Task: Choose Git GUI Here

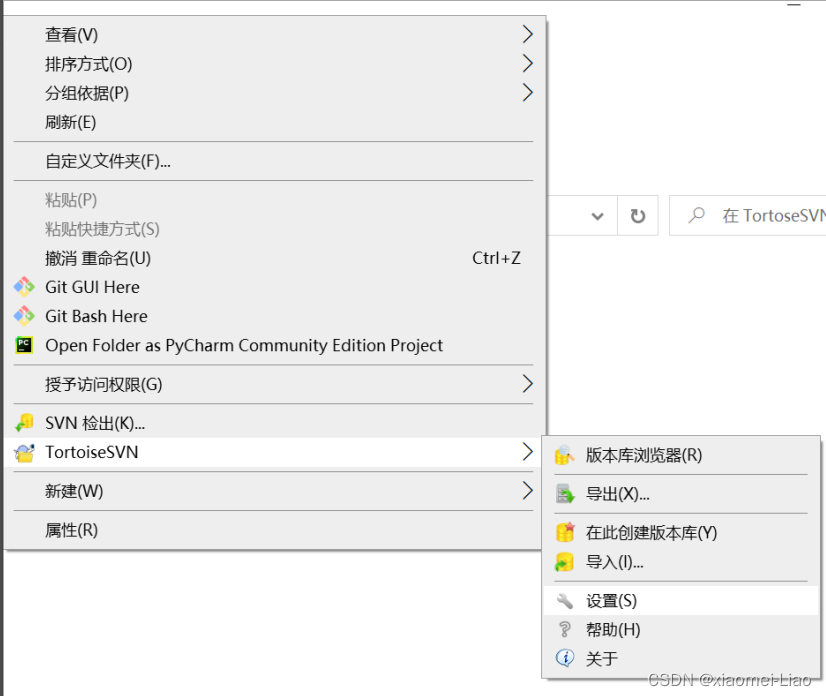Action: (274, 287)
